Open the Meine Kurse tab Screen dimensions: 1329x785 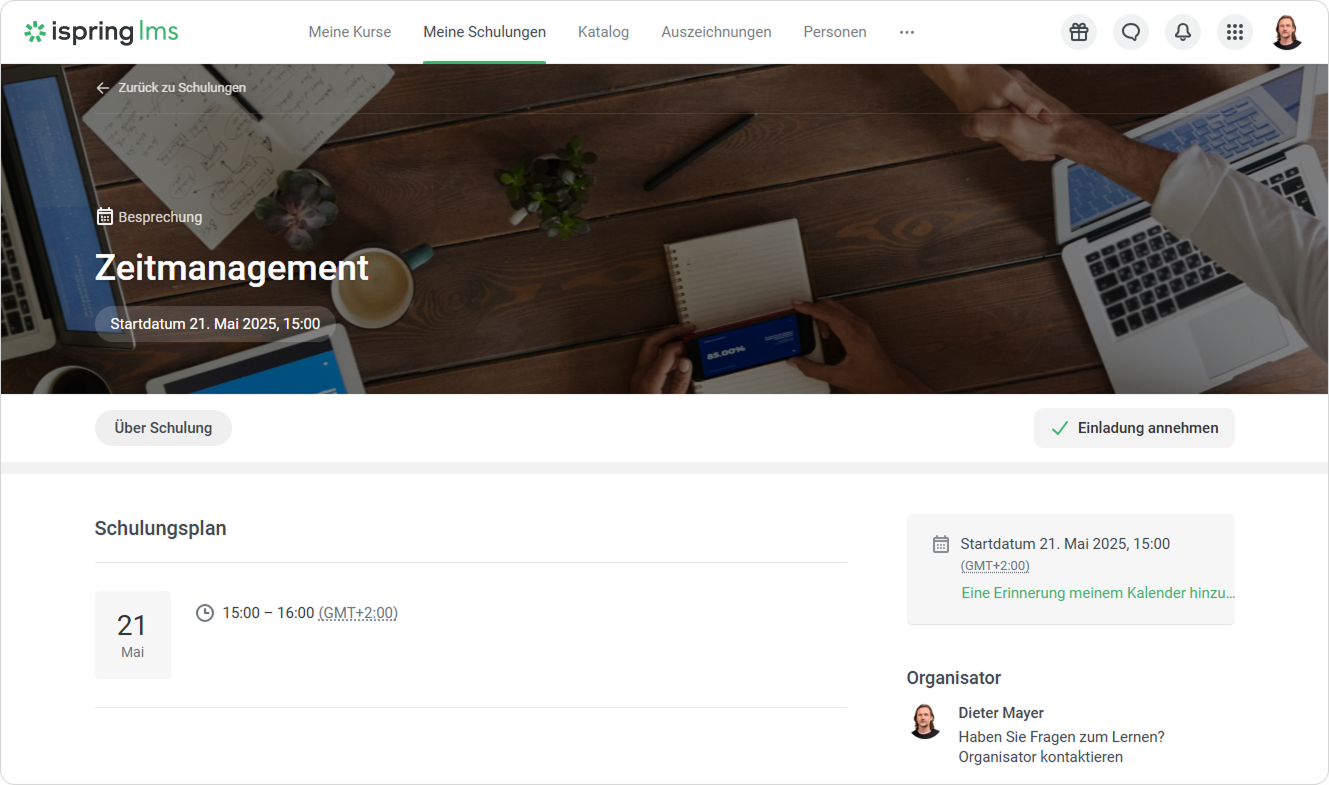coord(349,32)
